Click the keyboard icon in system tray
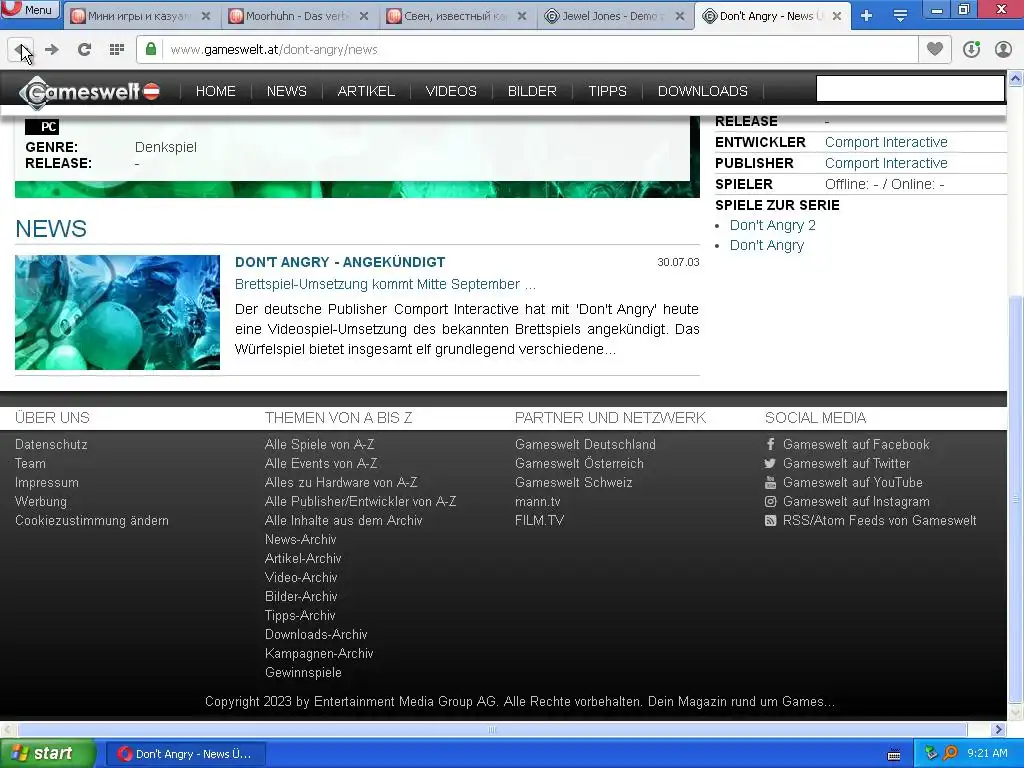This screenshot has width=1024, height=768. click(894, 755)
